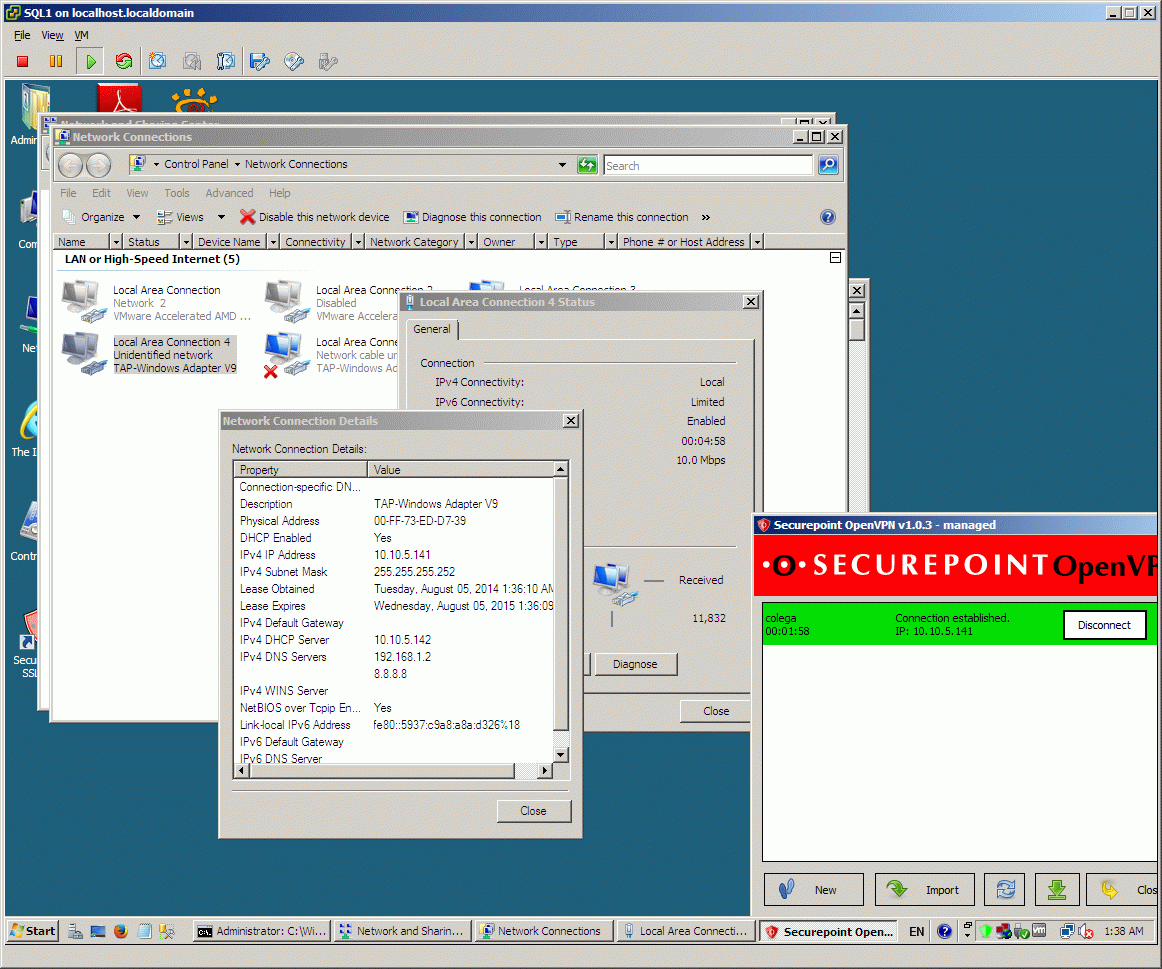Click Diagnose in the Status dialog
This screenshot has height=969, width=1162.
(x=635, y=665)
